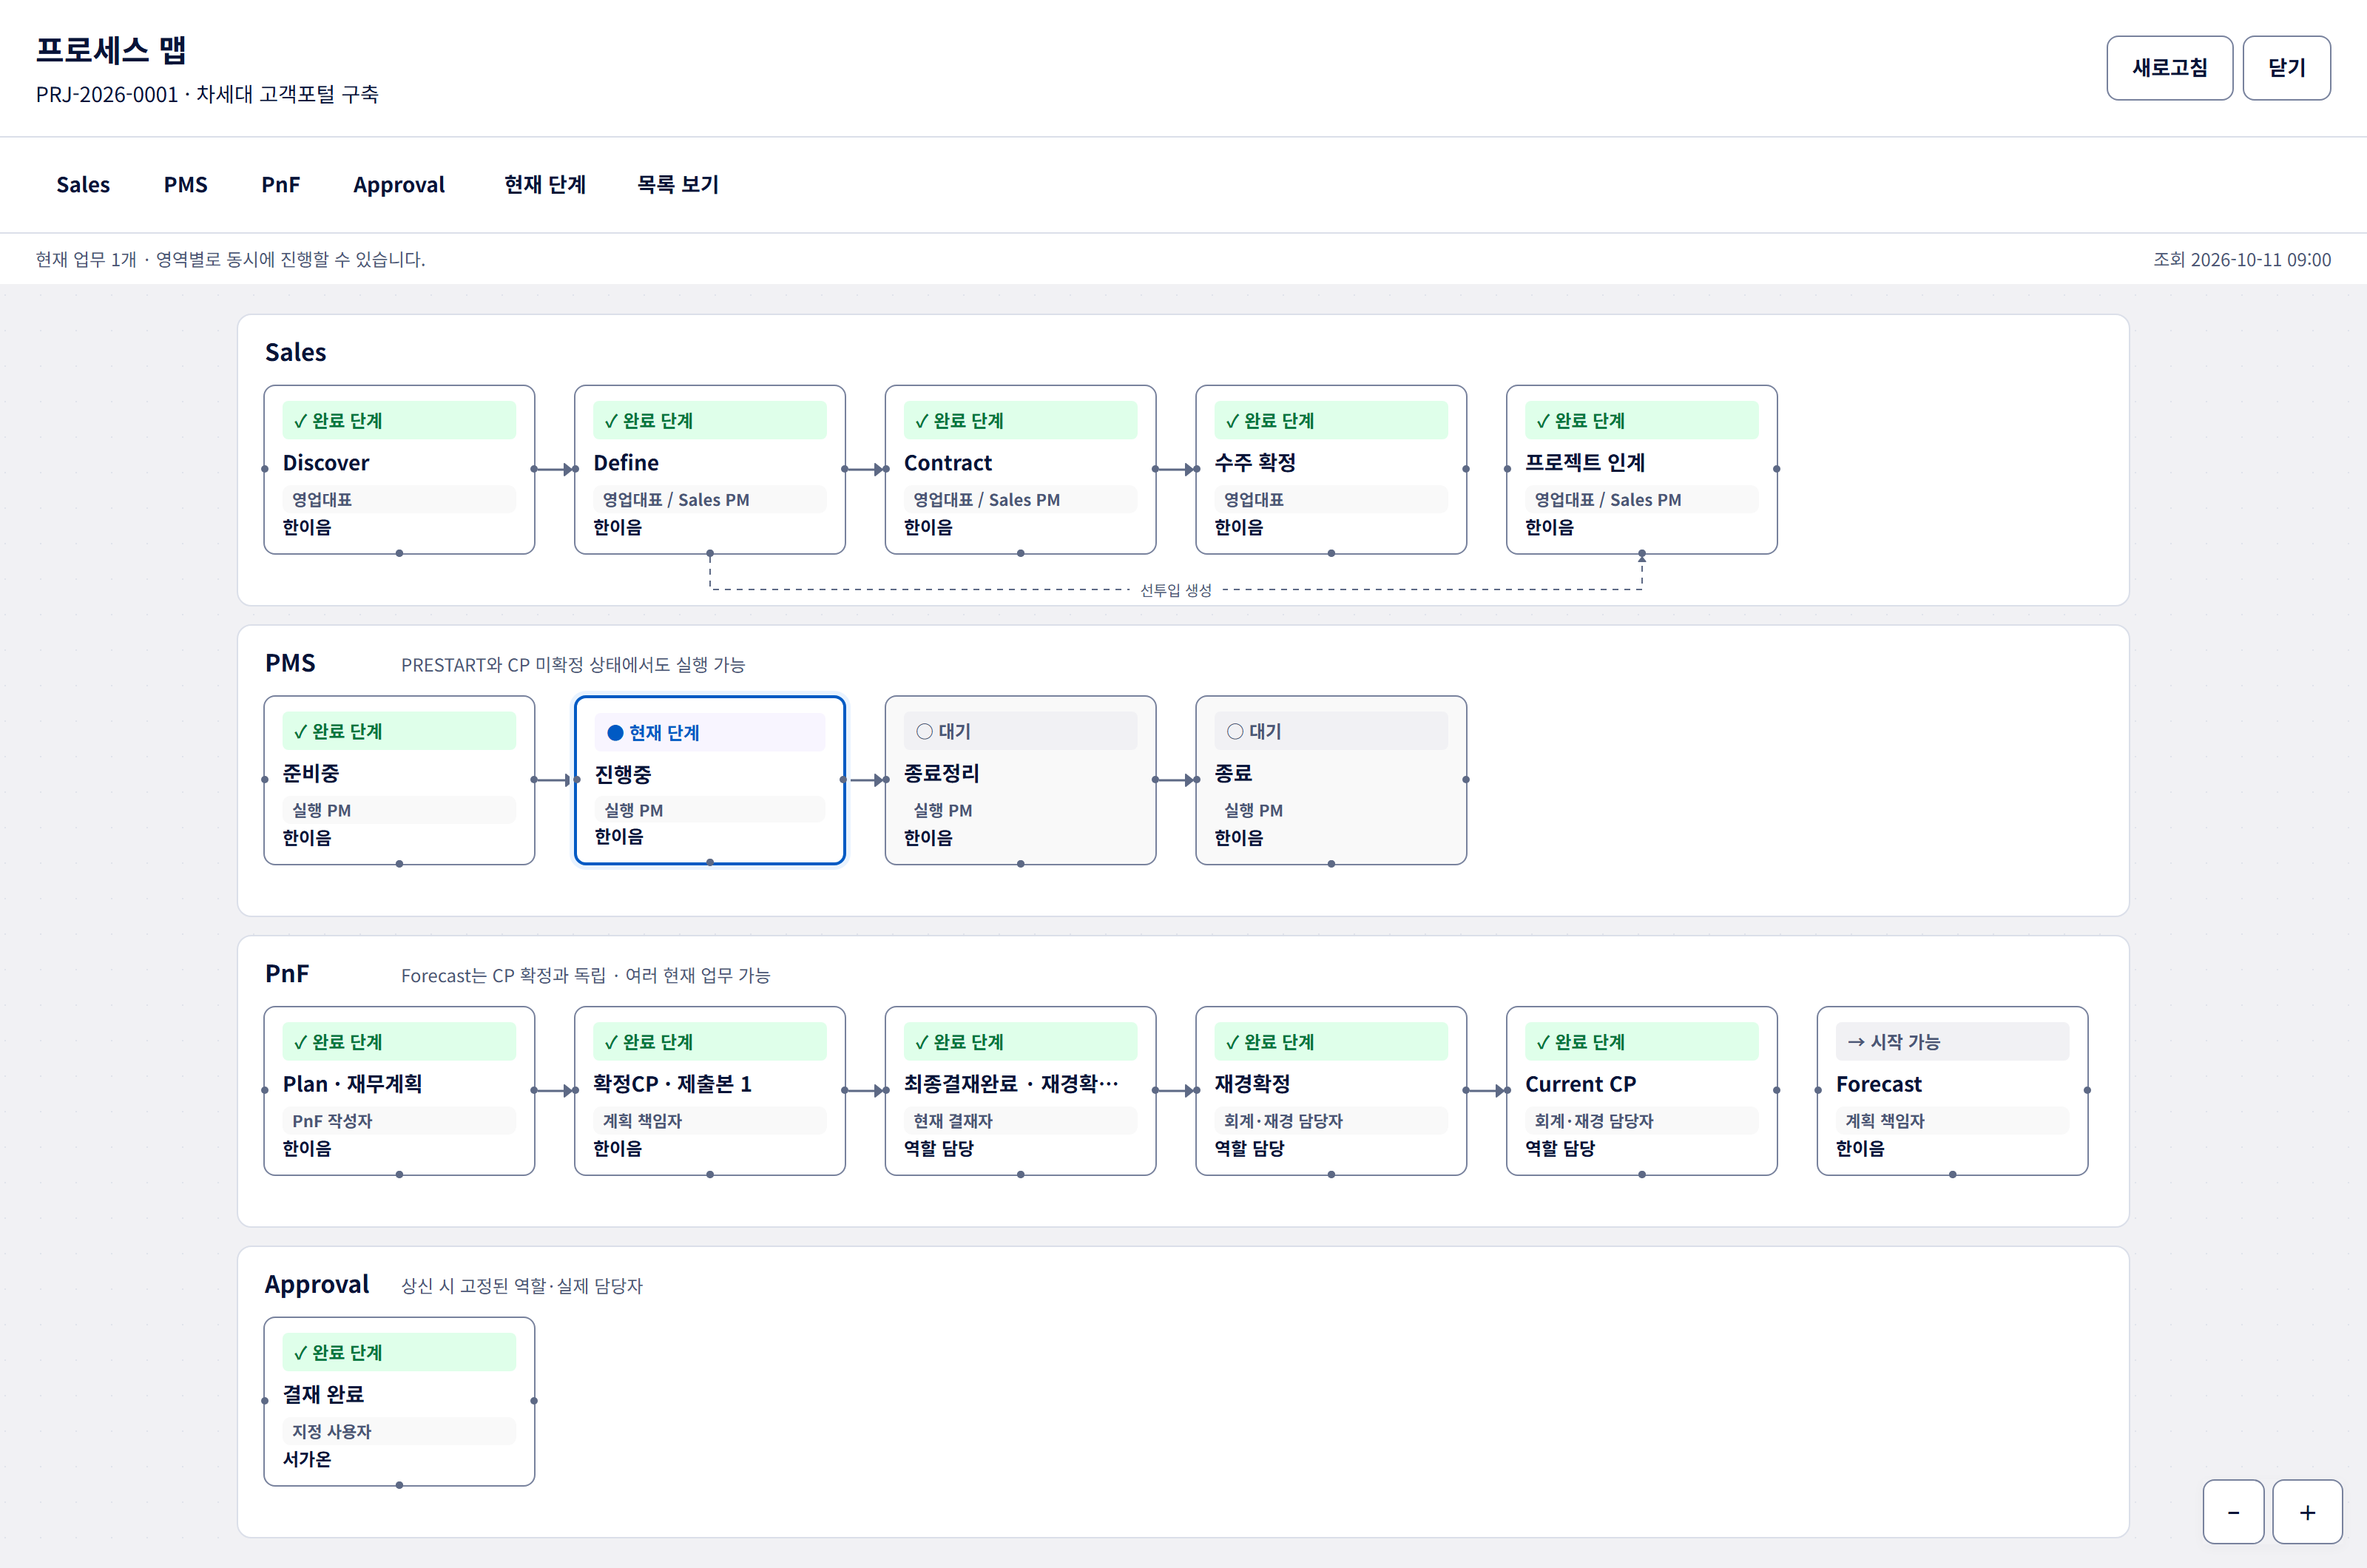This screenshot has width=2367, height=1568.
Task: Select the Forecast 시작 가능 card
Action: [x=1952, y=1091]
